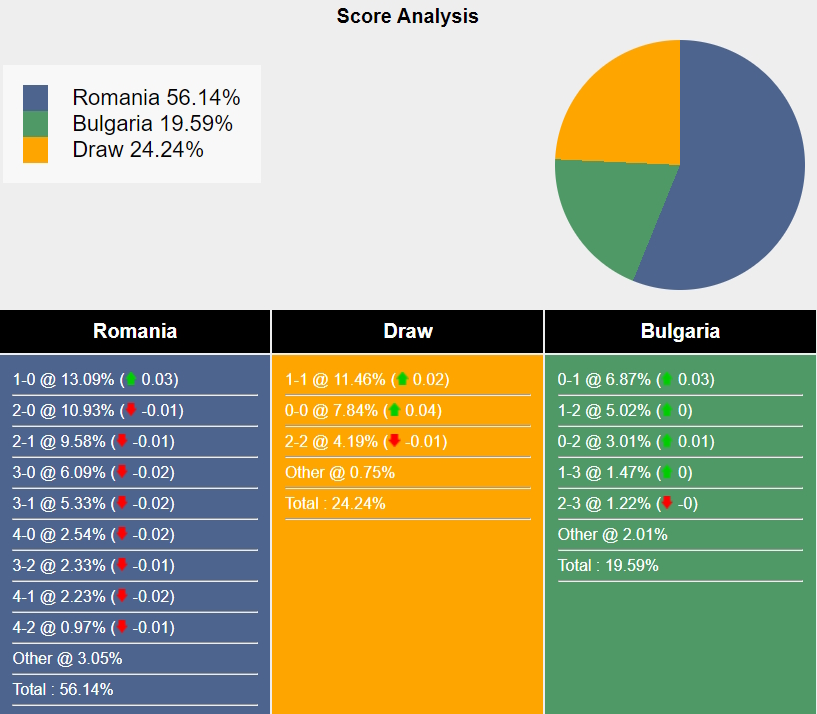Click the orange Draw legend swatch
This screenshot has height=714, width=817.
(x=36, y=150)
